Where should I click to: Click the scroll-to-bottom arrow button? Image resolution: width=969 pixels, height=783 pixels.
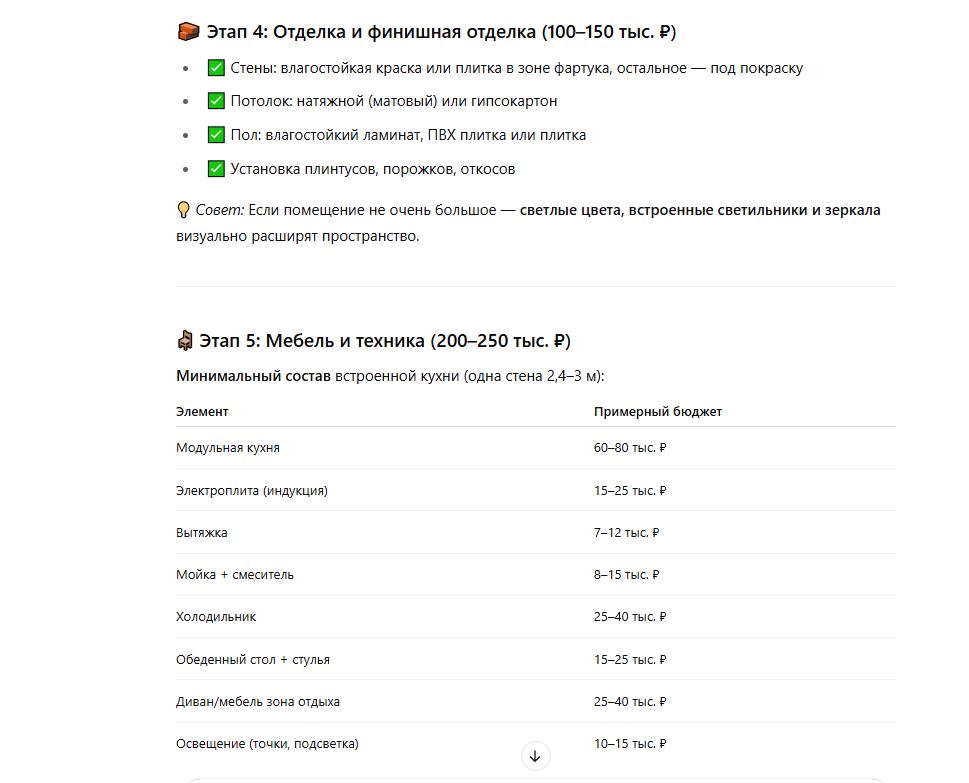(535, 756)
